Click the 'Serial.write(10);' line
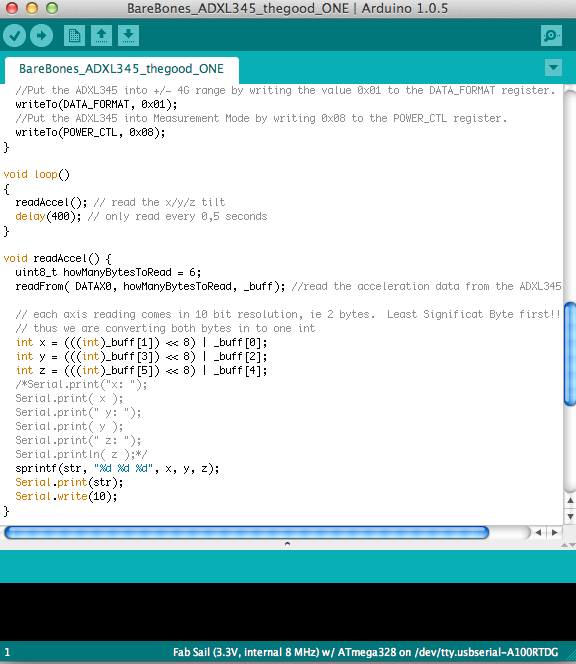Screen dimensions: 576x664 pyautogui.click(x=66, y=496)
